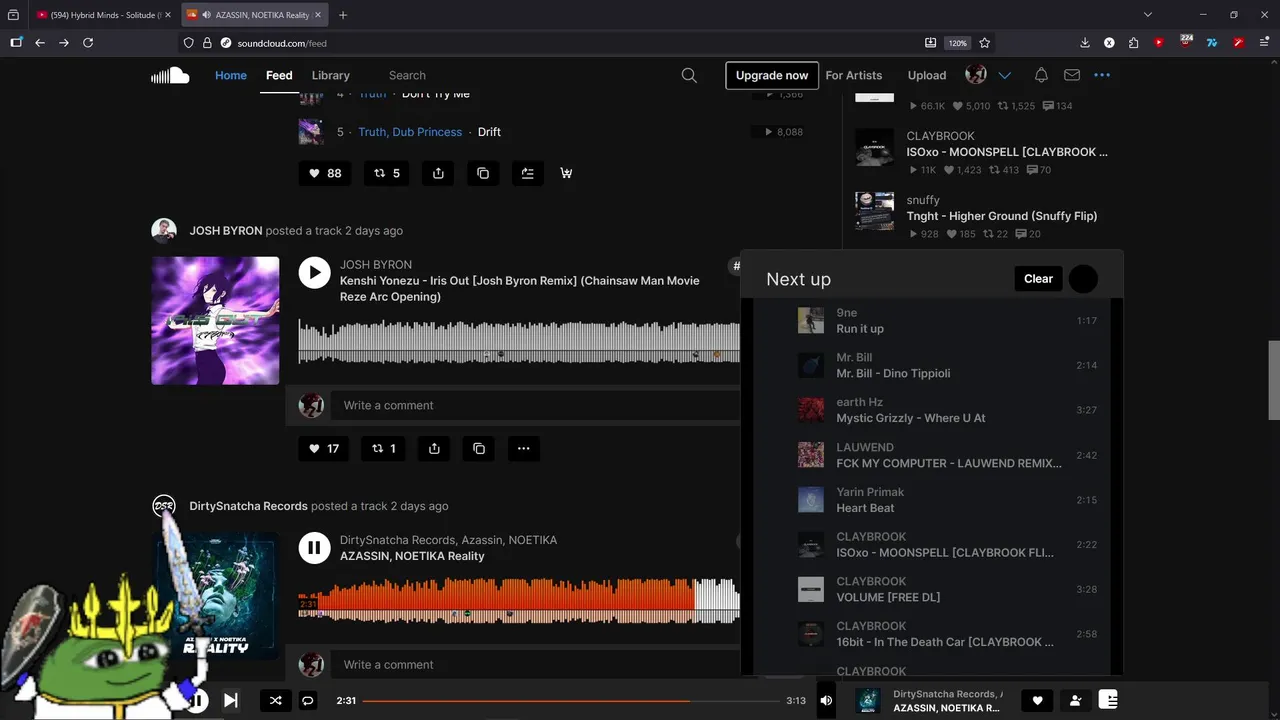Seek within the Reality track waveform
Image resolution: width=1280 pixels, height=720 pixels.
pyautogui.click(x=519, y=598)
